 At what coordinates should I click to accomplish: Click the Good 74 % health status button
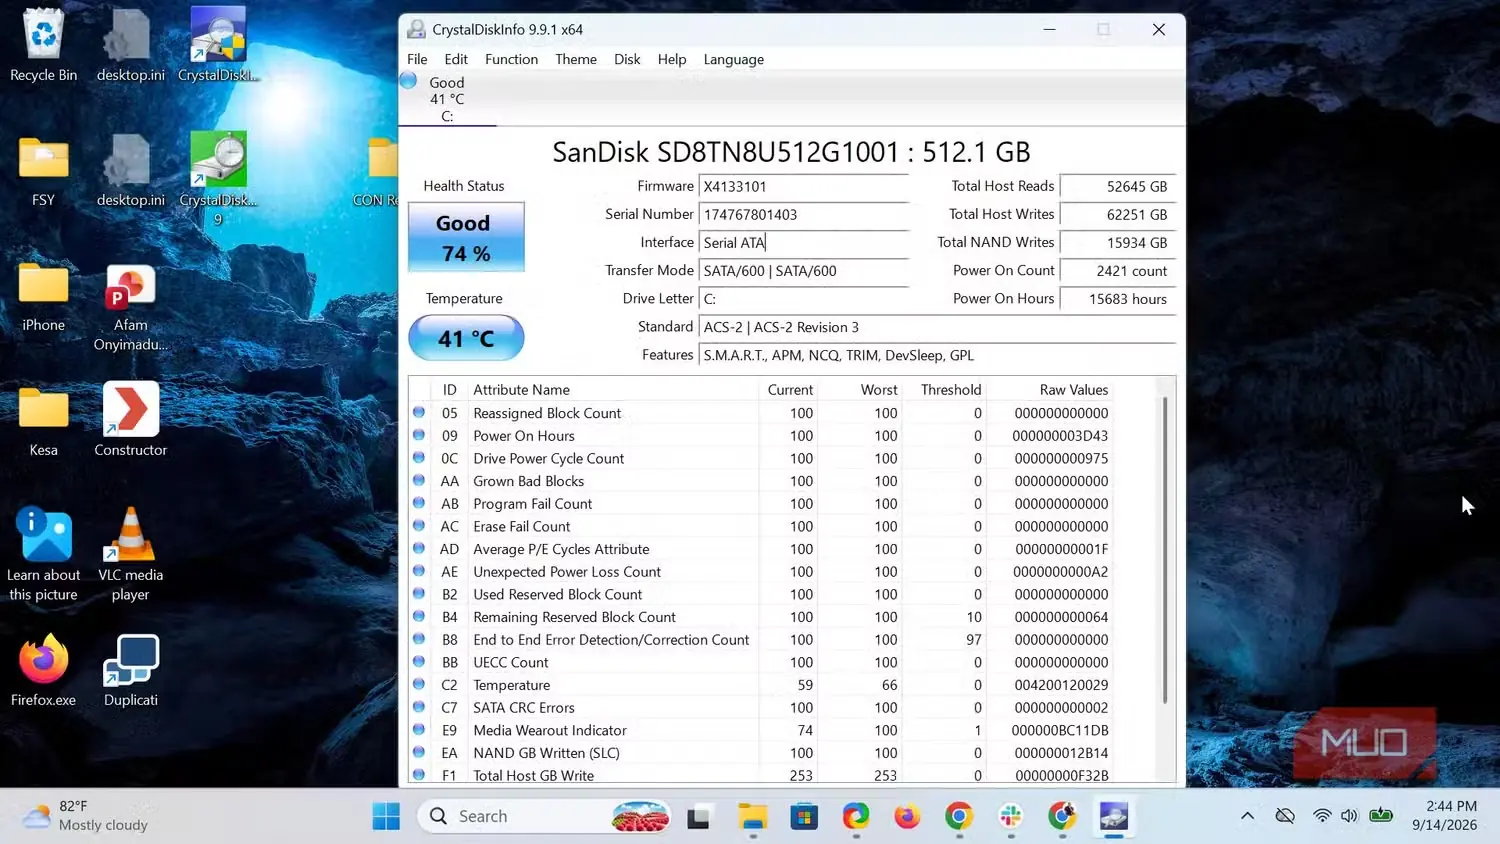click(466, 237)
